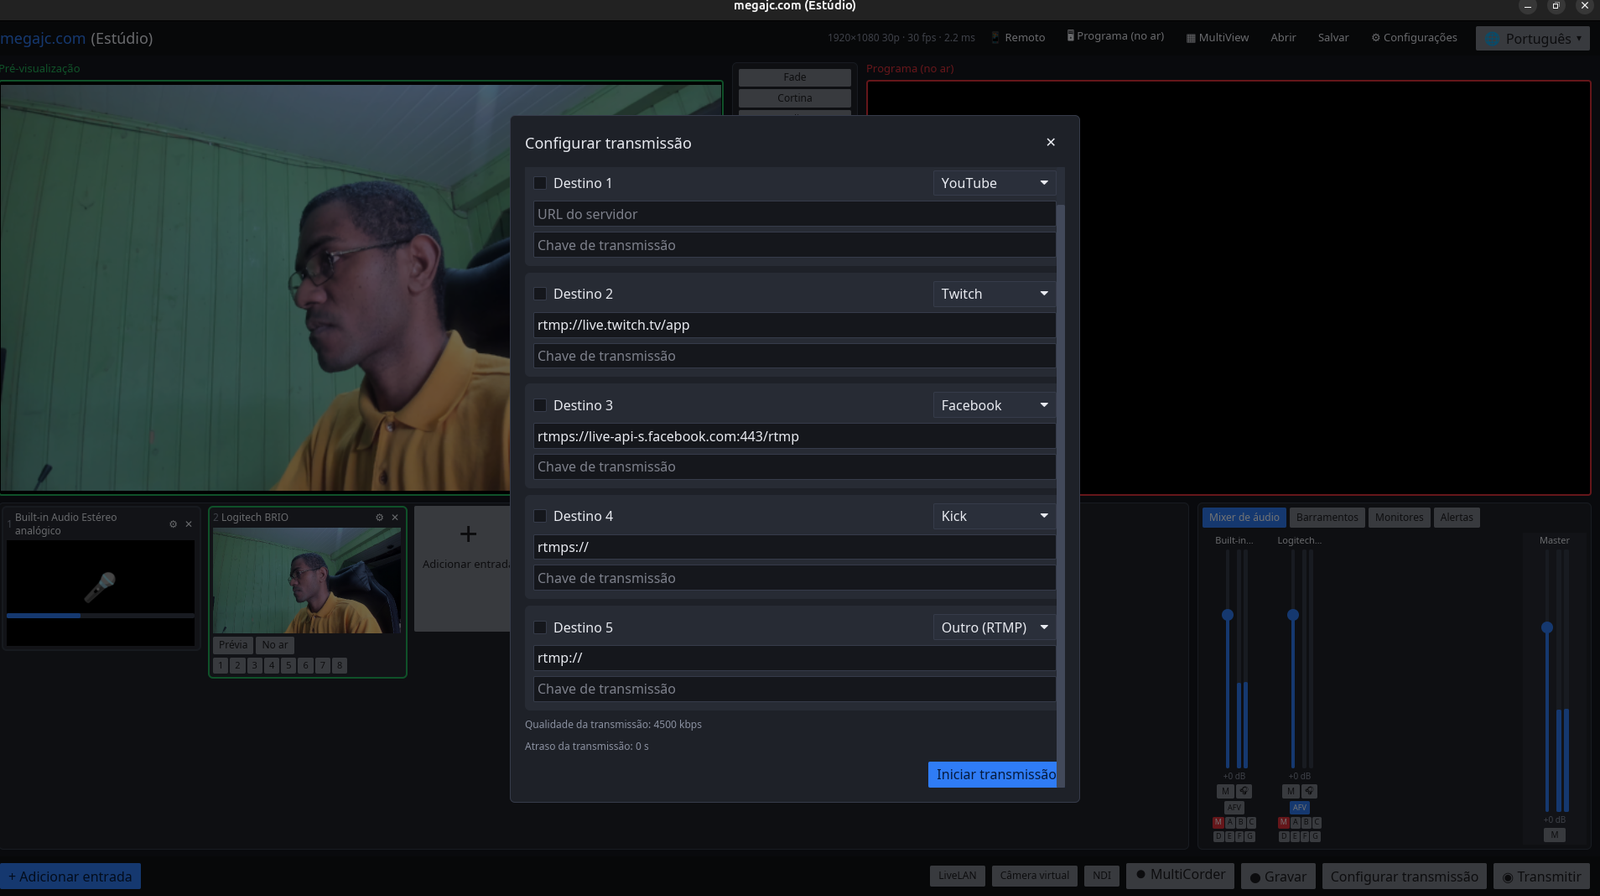Open the Outro (RTMP) dropdown for Destino 5
1600x896 pixels.
point(994,628)
